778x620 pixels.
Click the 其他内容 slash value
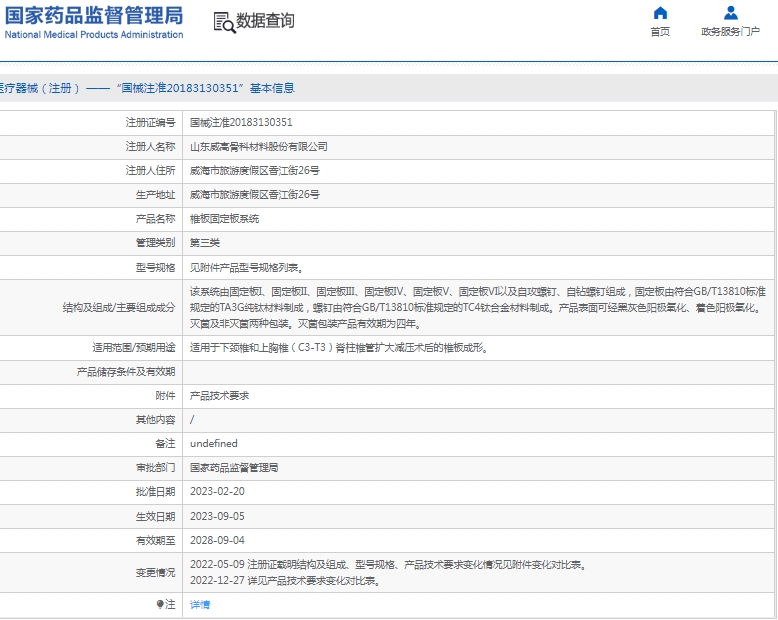(192, 420)
